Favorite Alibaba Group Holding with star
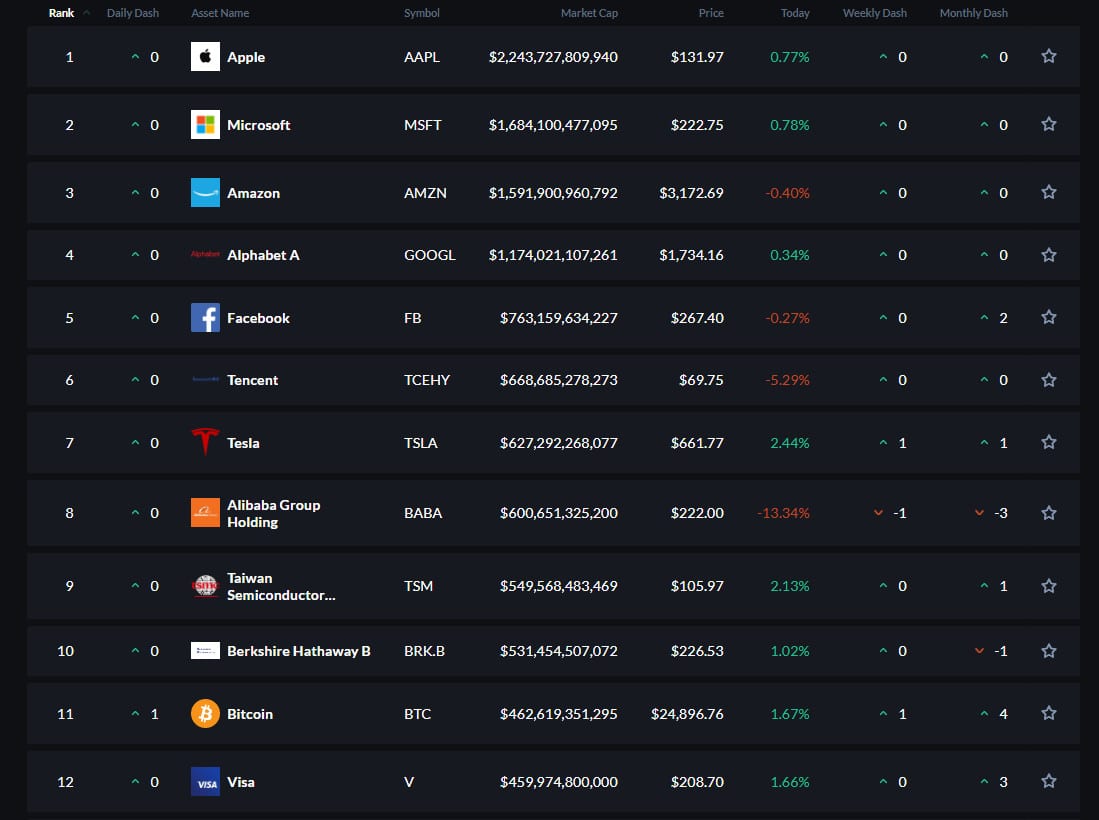1099x820 pixels. pyautogui.click(x=1049, y=512)
